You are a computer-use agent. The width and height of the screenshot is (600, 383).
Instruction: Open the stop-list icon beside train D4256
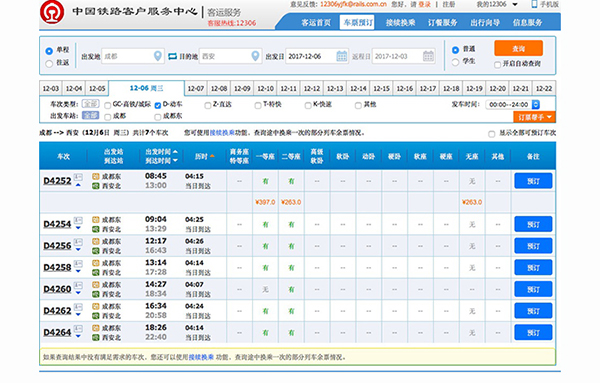(x=78, y=242)
